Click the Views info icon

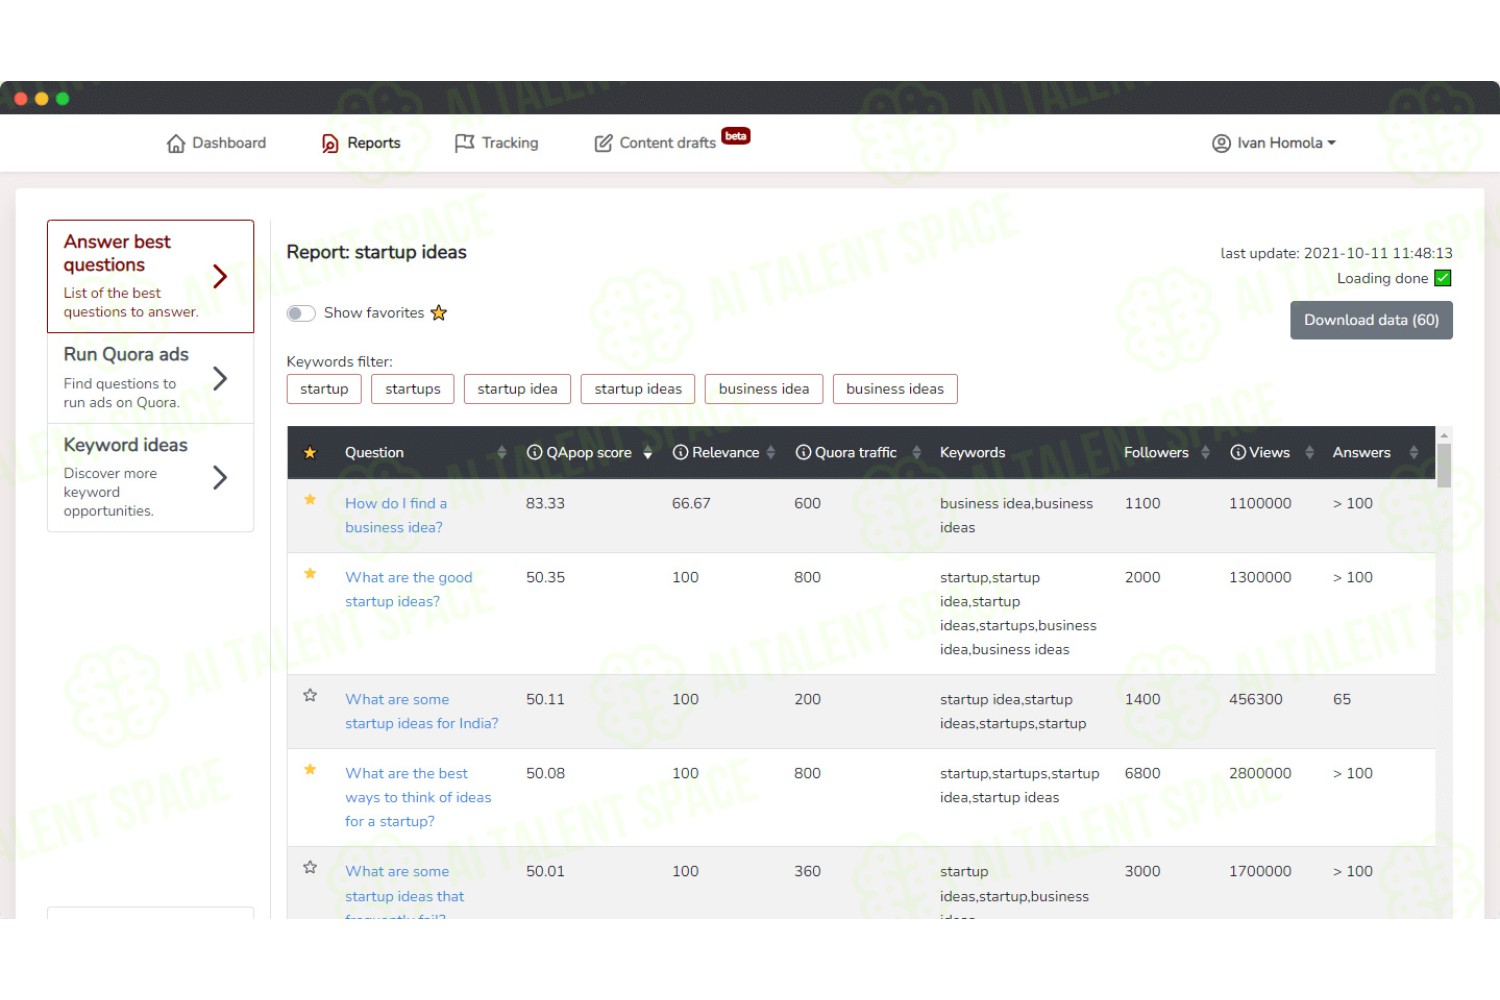pyautogui.click(x=1238, y=453)
